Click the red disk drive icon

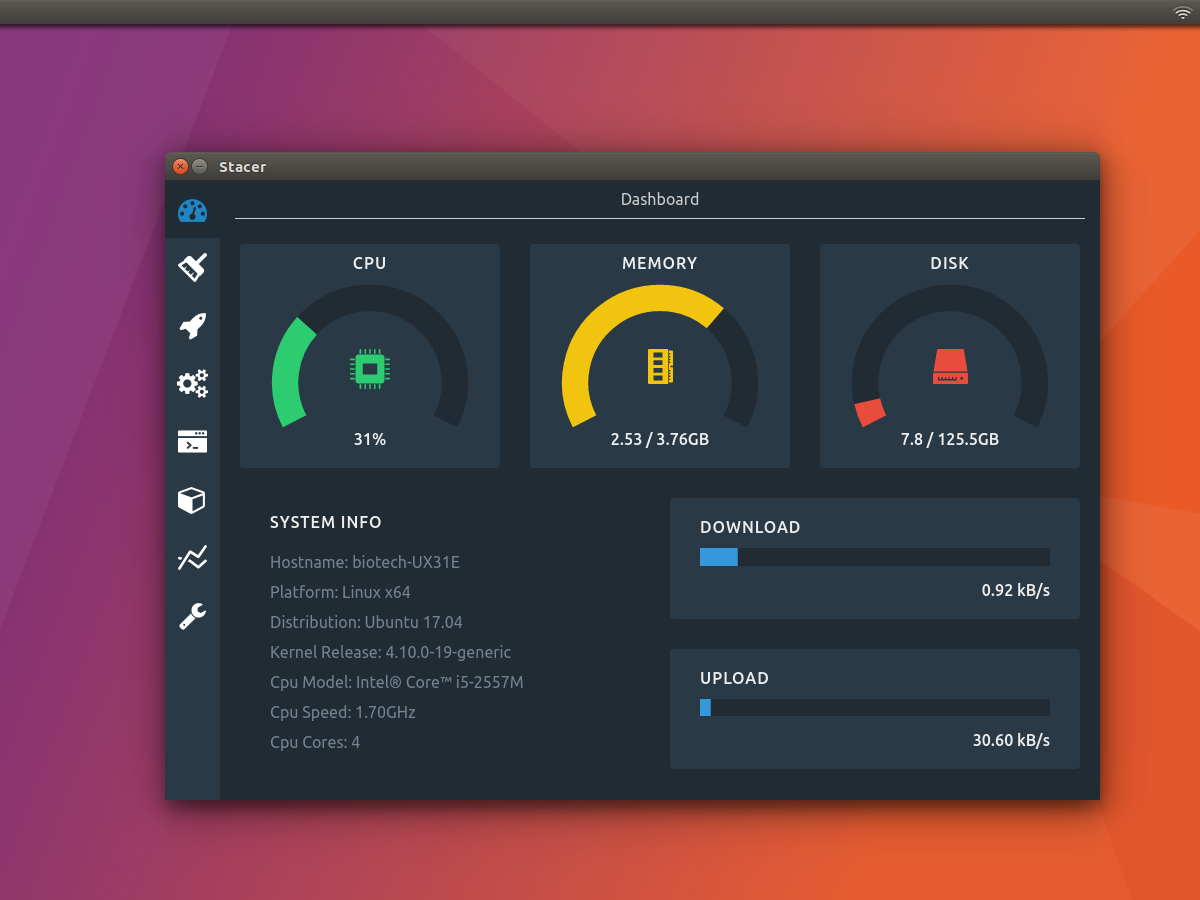click(950, 366)
